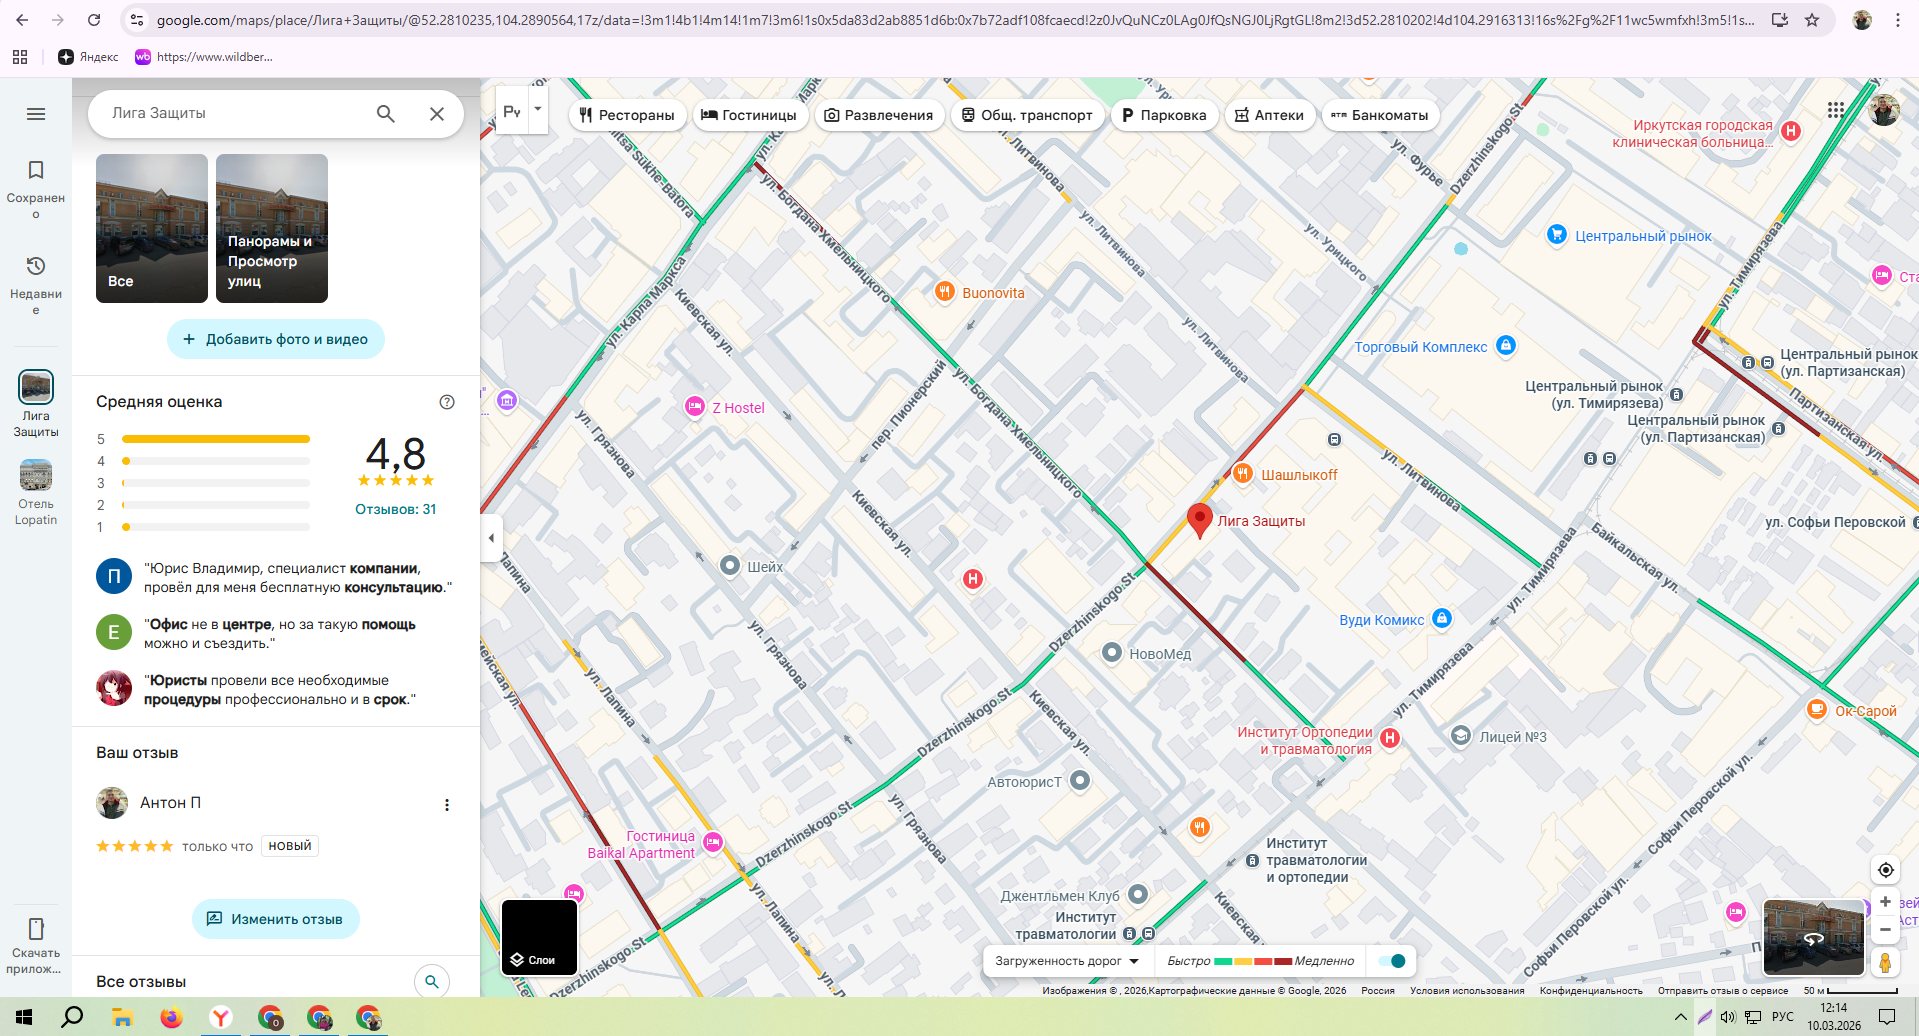
Task: Select the Парковка filter chip
Action: point(1164,115)
